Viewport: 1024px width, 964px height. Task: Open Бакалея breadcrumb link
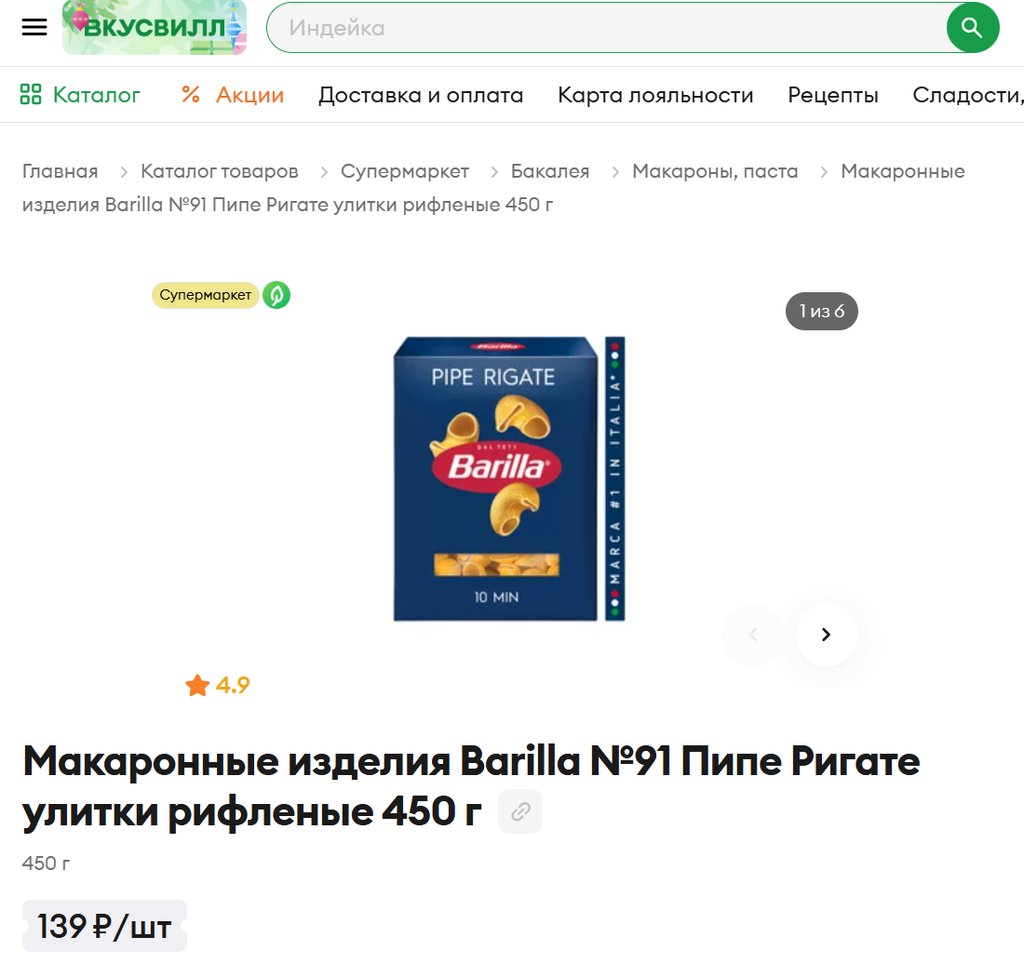point(550,171)
